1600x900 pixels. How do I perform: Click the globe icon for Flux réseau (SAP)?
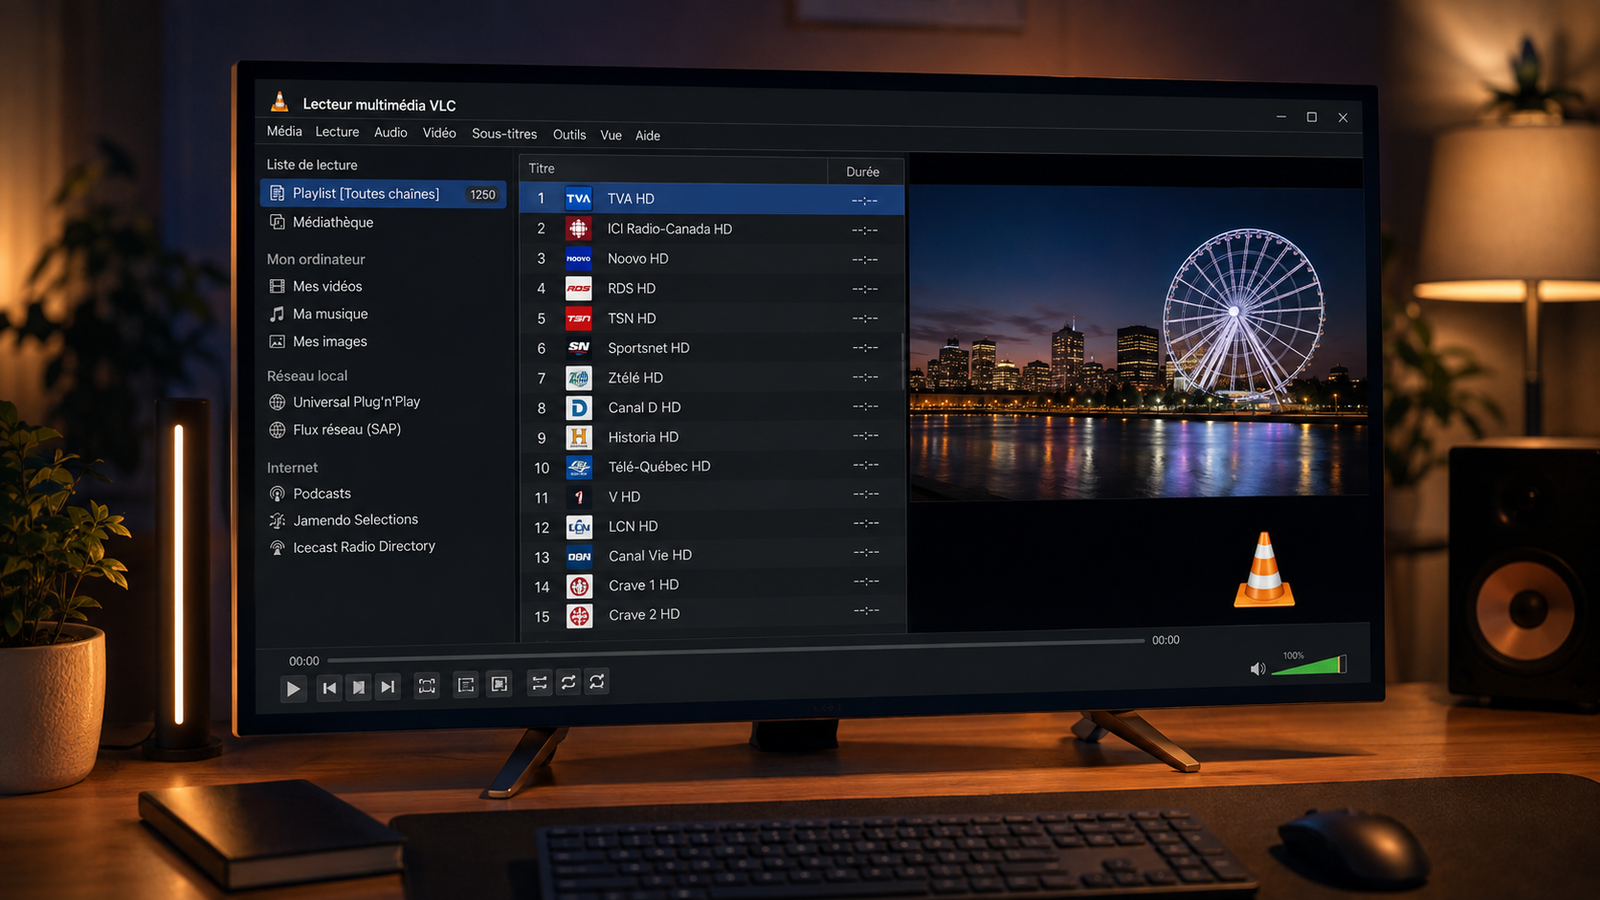coord(277,430)
